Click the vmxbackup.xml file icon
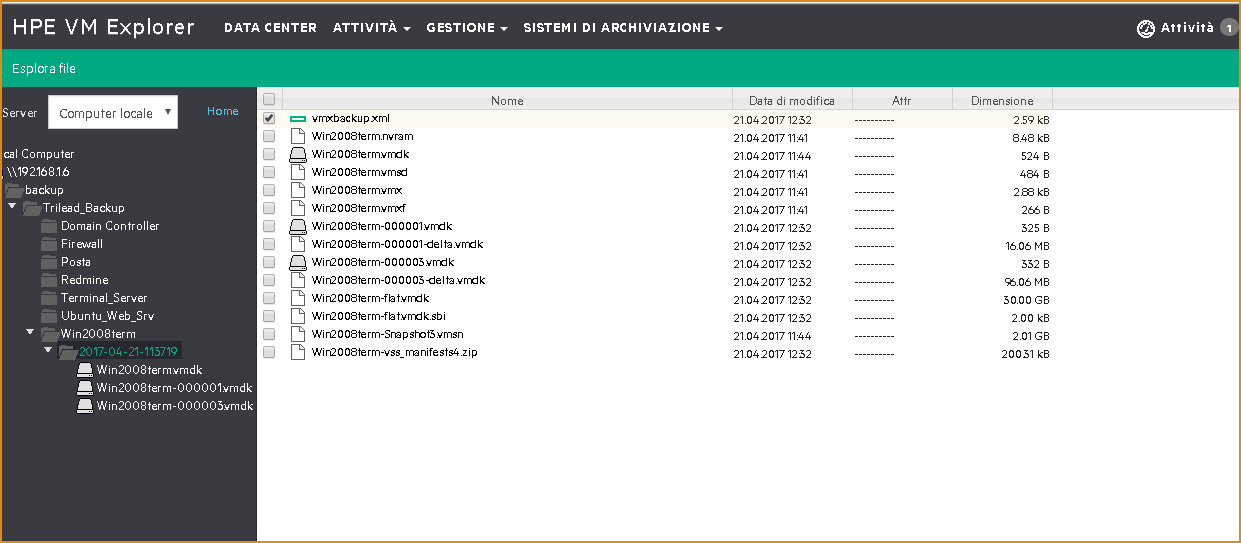Viewport: 1241px width, 543px height. 297,118
